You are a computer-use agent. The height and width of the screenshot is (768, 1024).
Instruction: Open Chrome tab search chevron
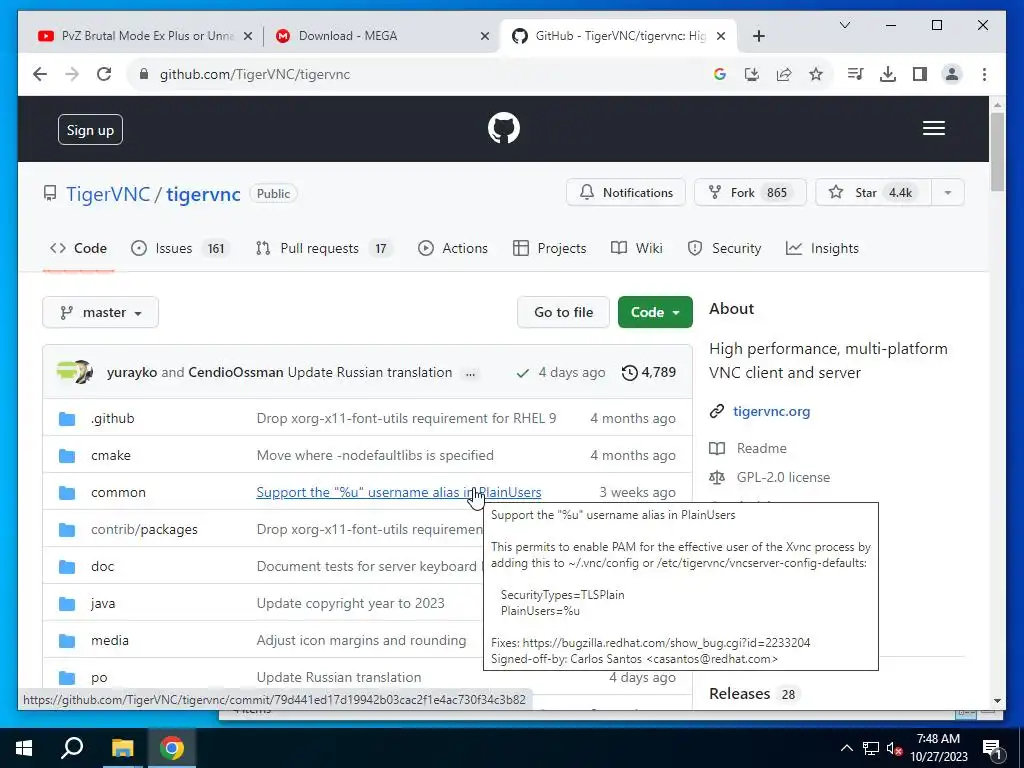(844, 25)
